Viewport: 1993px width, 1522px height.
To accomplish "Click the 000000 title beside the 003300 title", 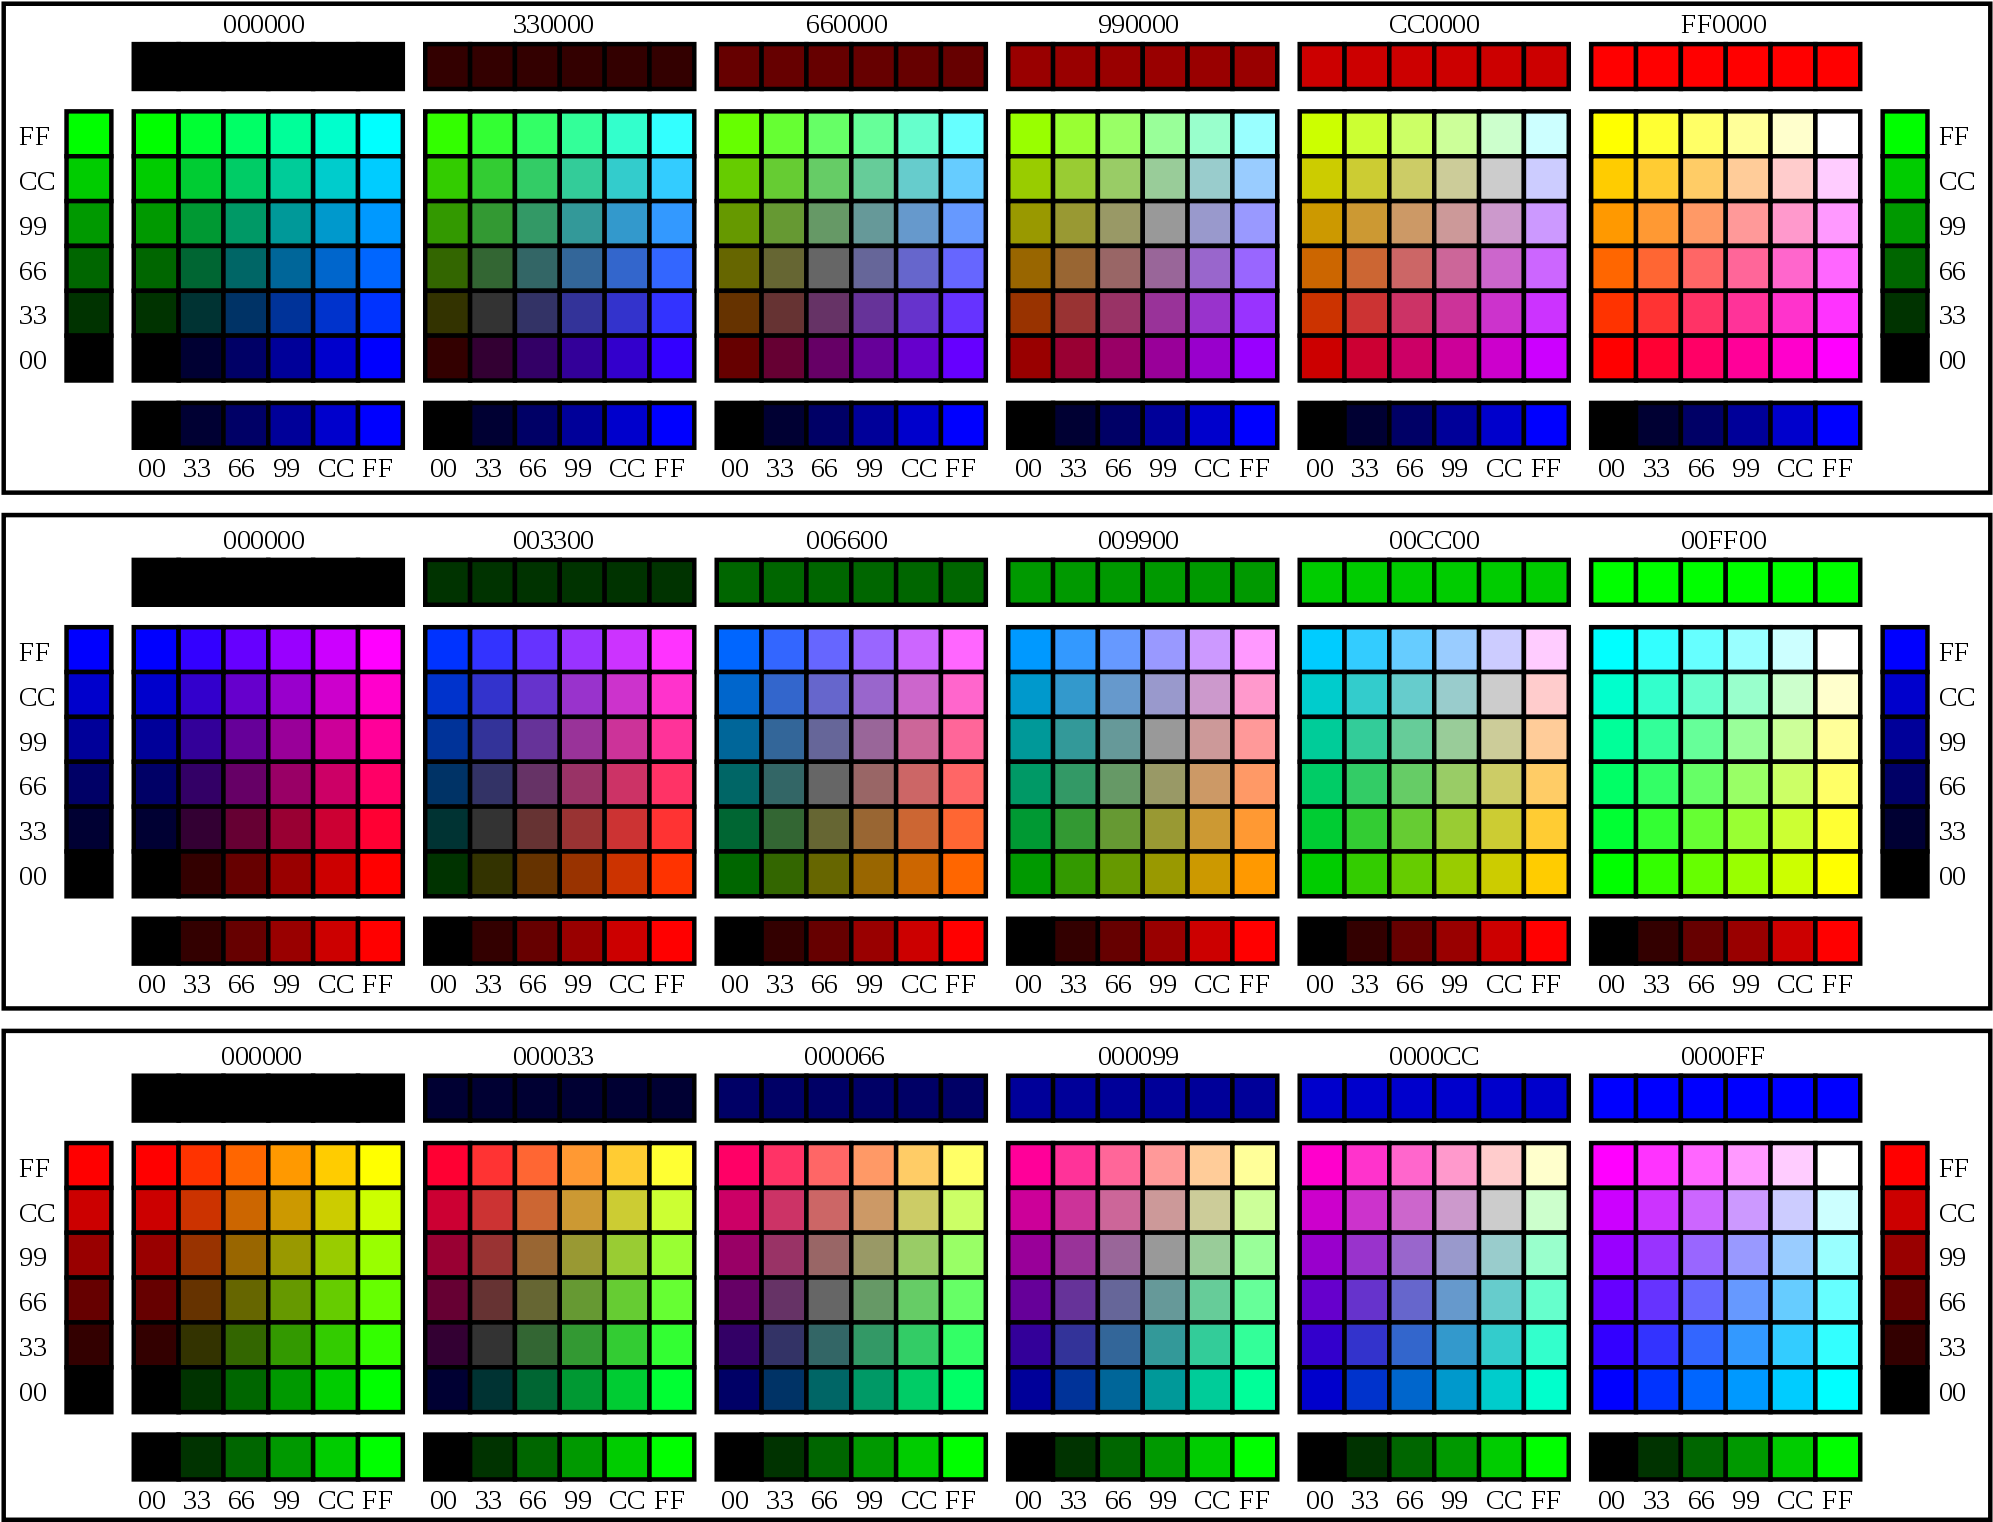I will [263, 540].
